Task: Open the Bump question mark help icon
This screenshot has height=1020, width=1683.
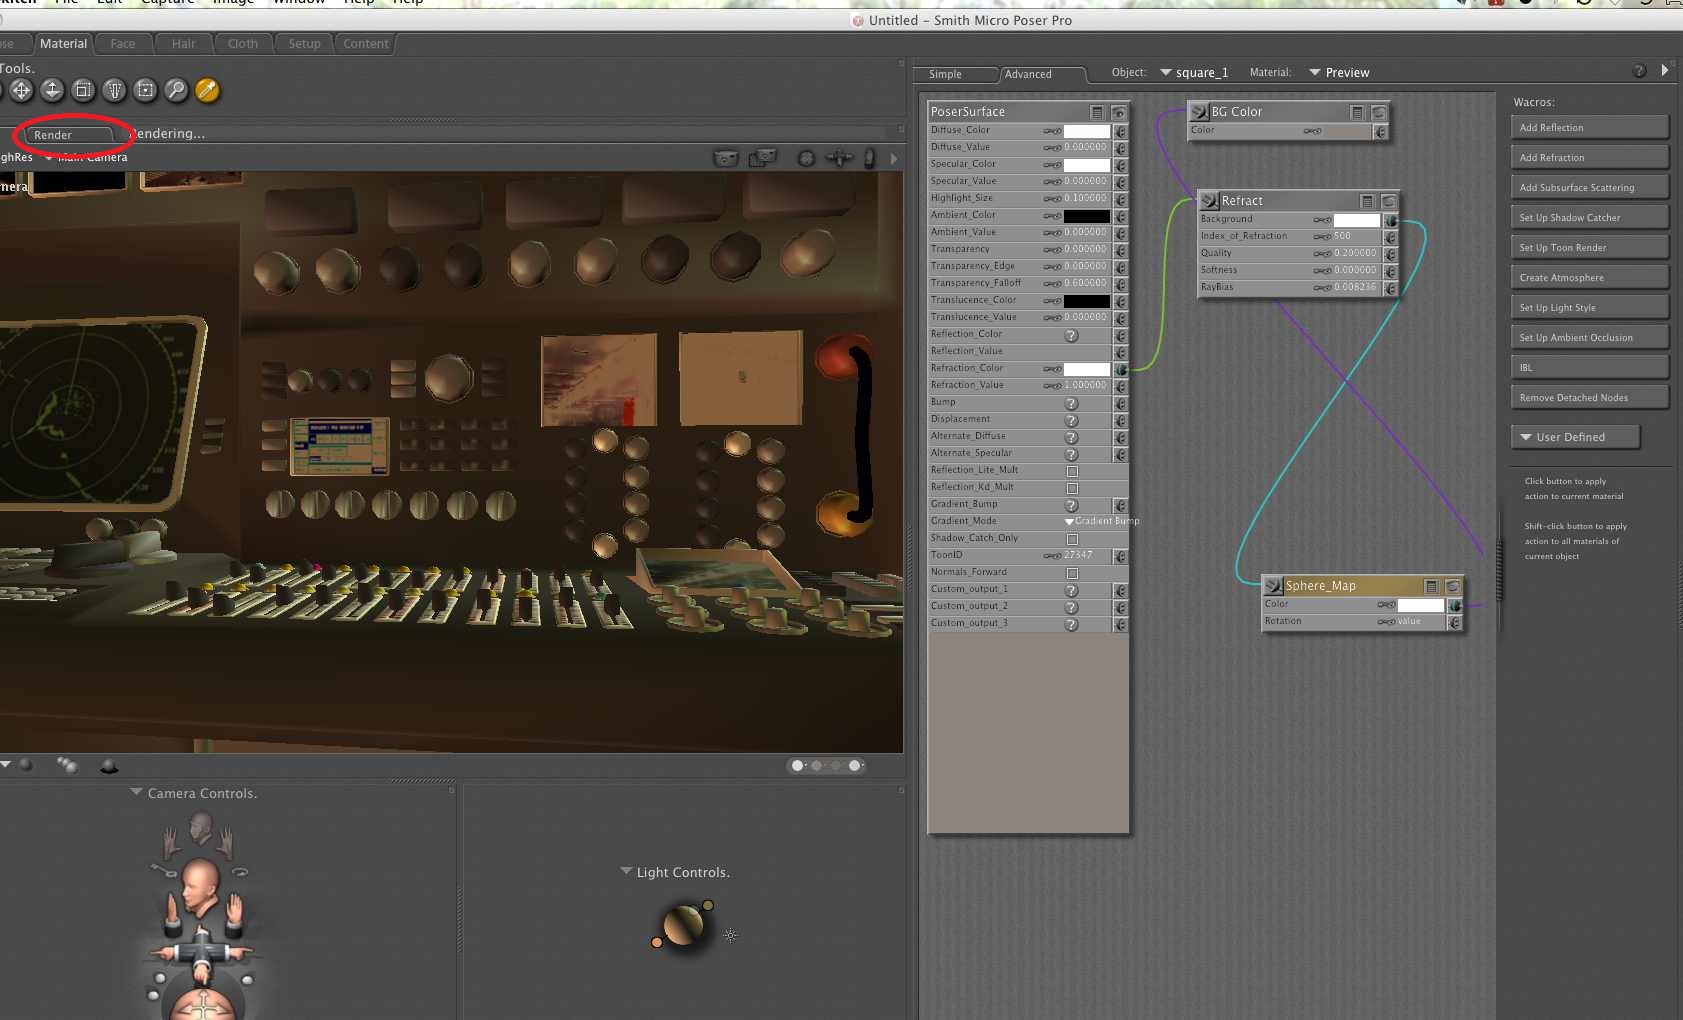Action: [1071, 403]
